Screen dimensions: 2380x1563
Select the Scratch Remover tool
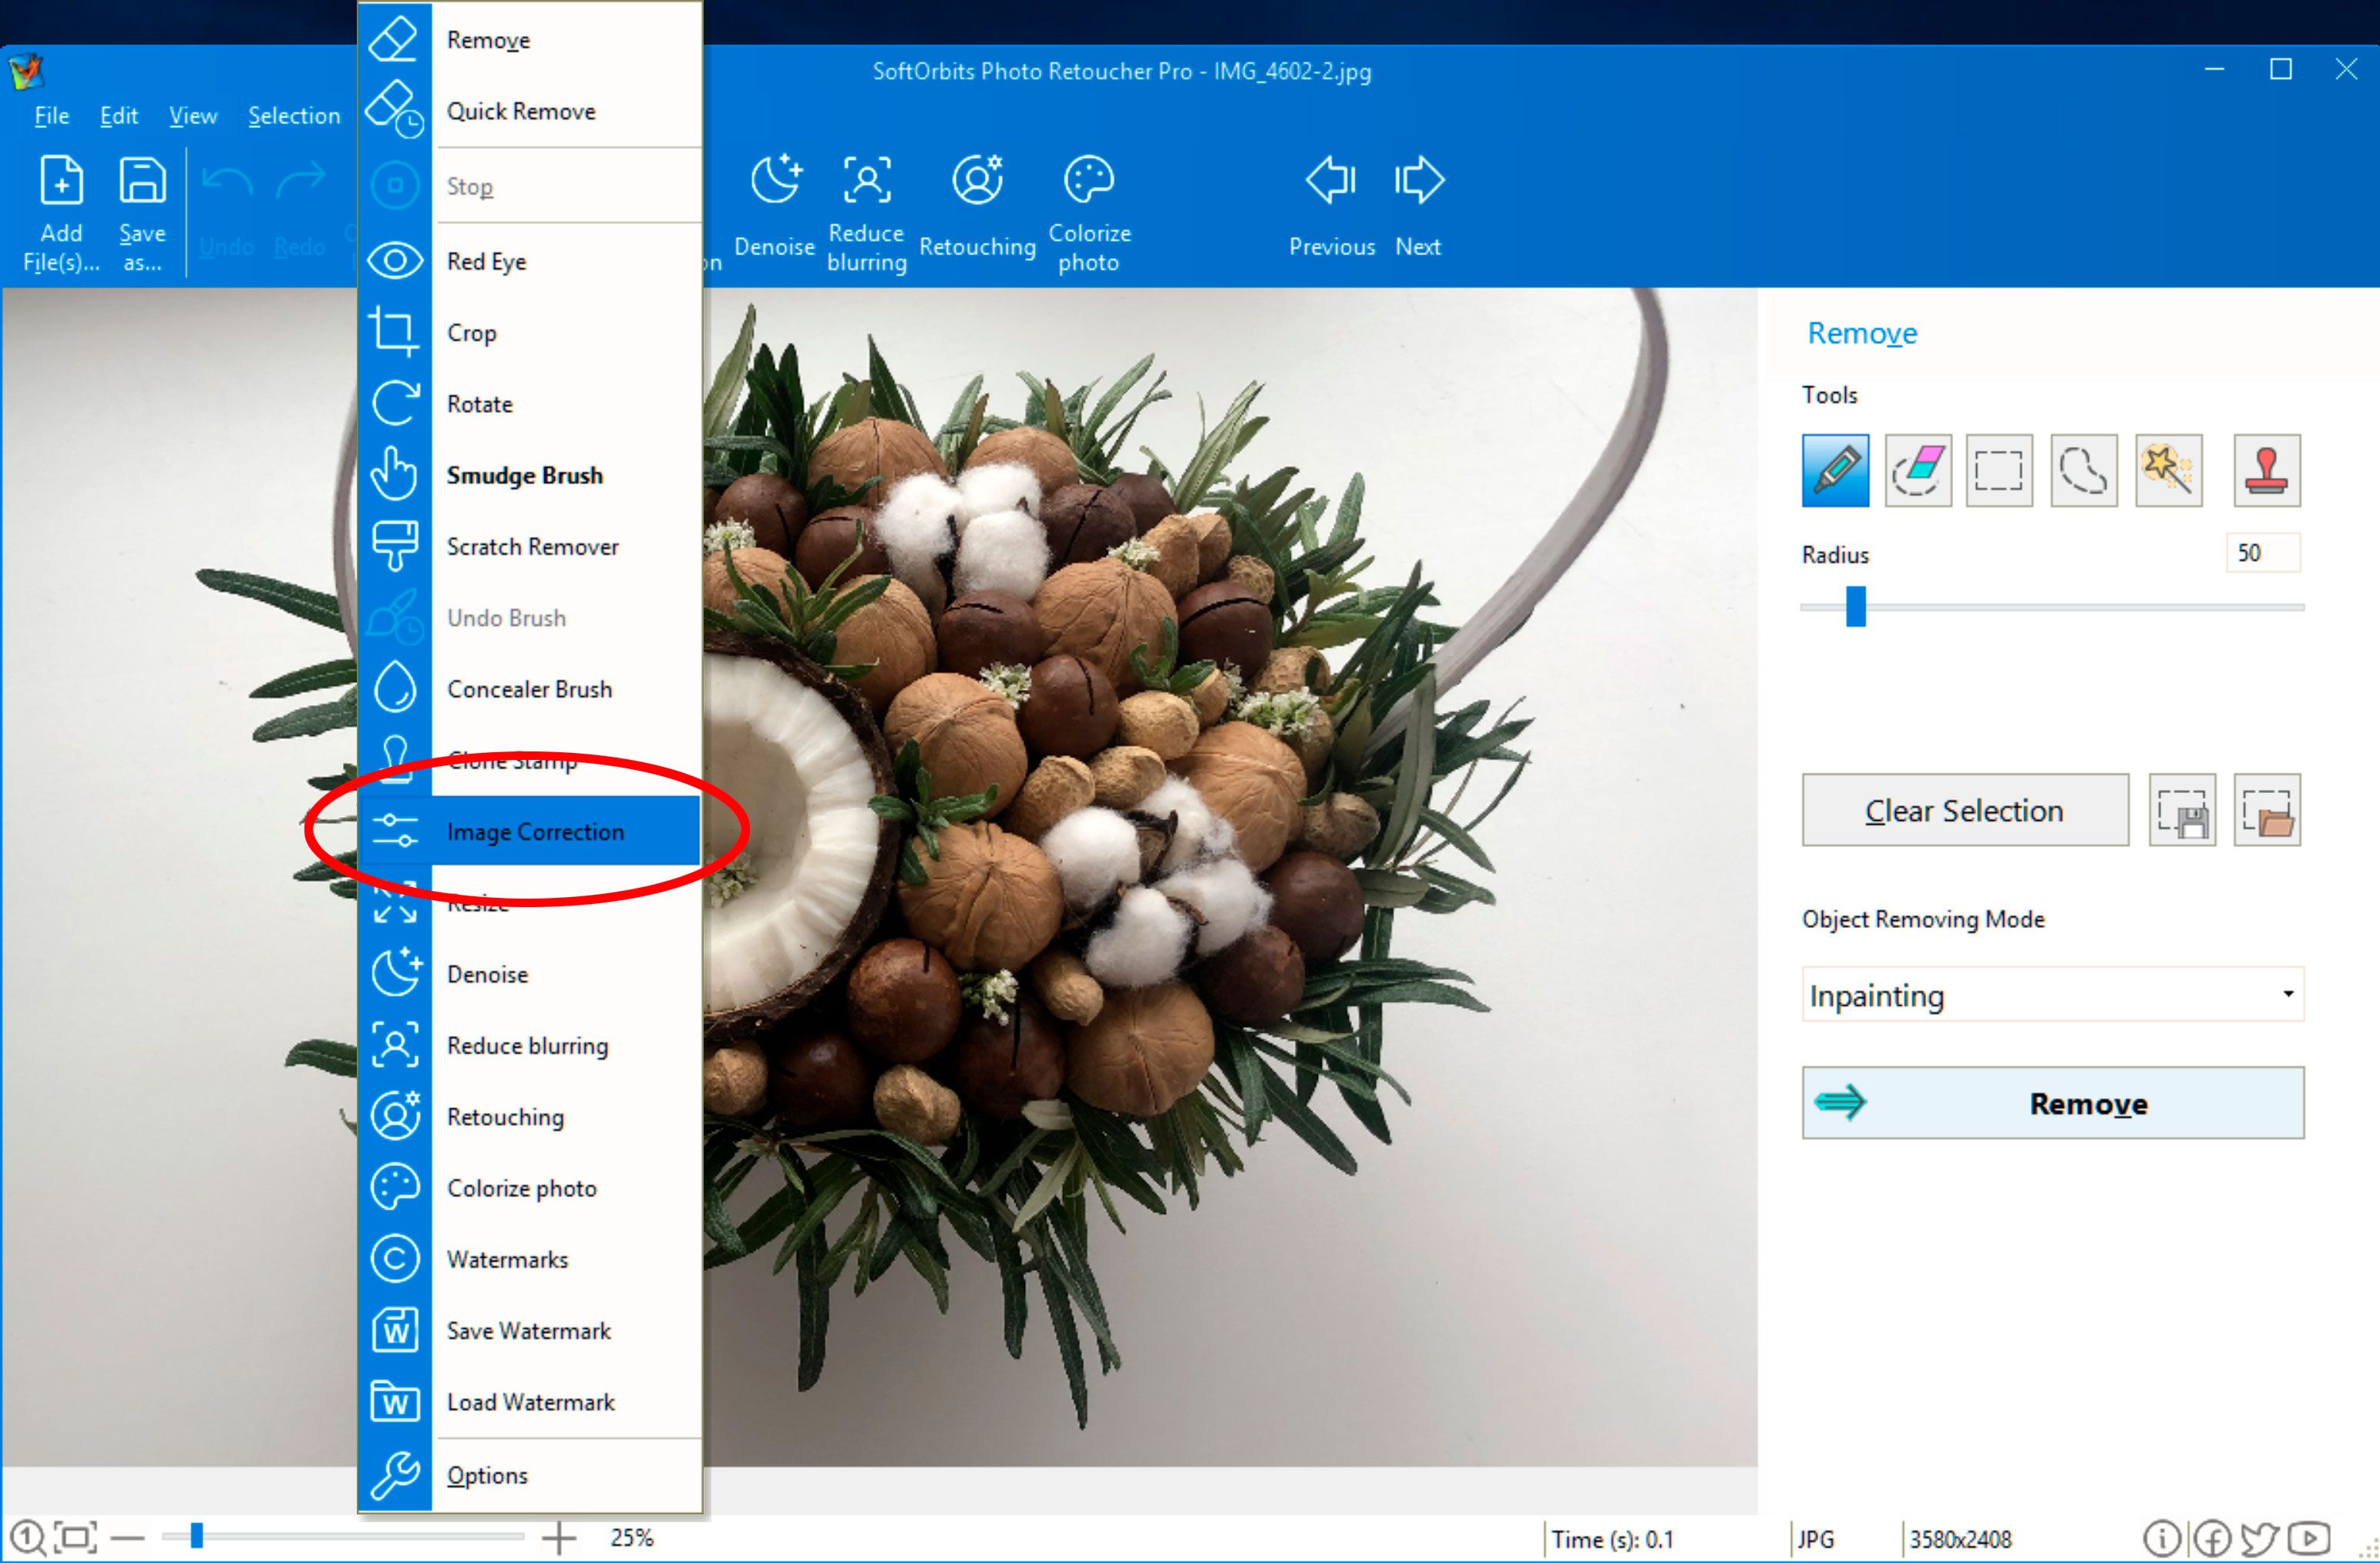(x=532, y=544)
